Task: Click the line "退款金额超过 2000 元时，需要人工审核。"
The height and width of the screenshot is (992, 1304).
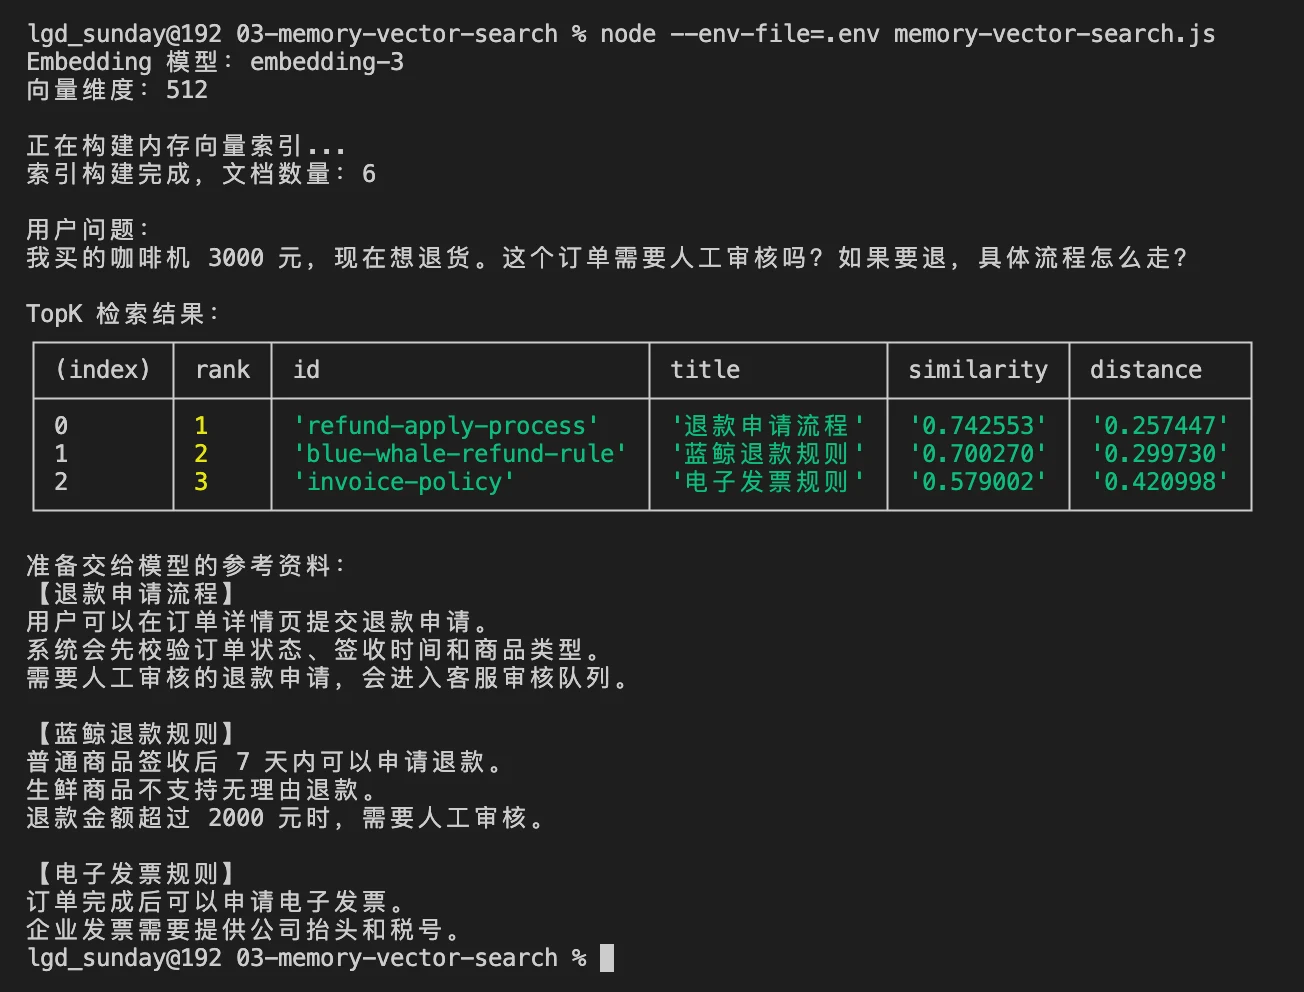Action: tap(285, 818)
